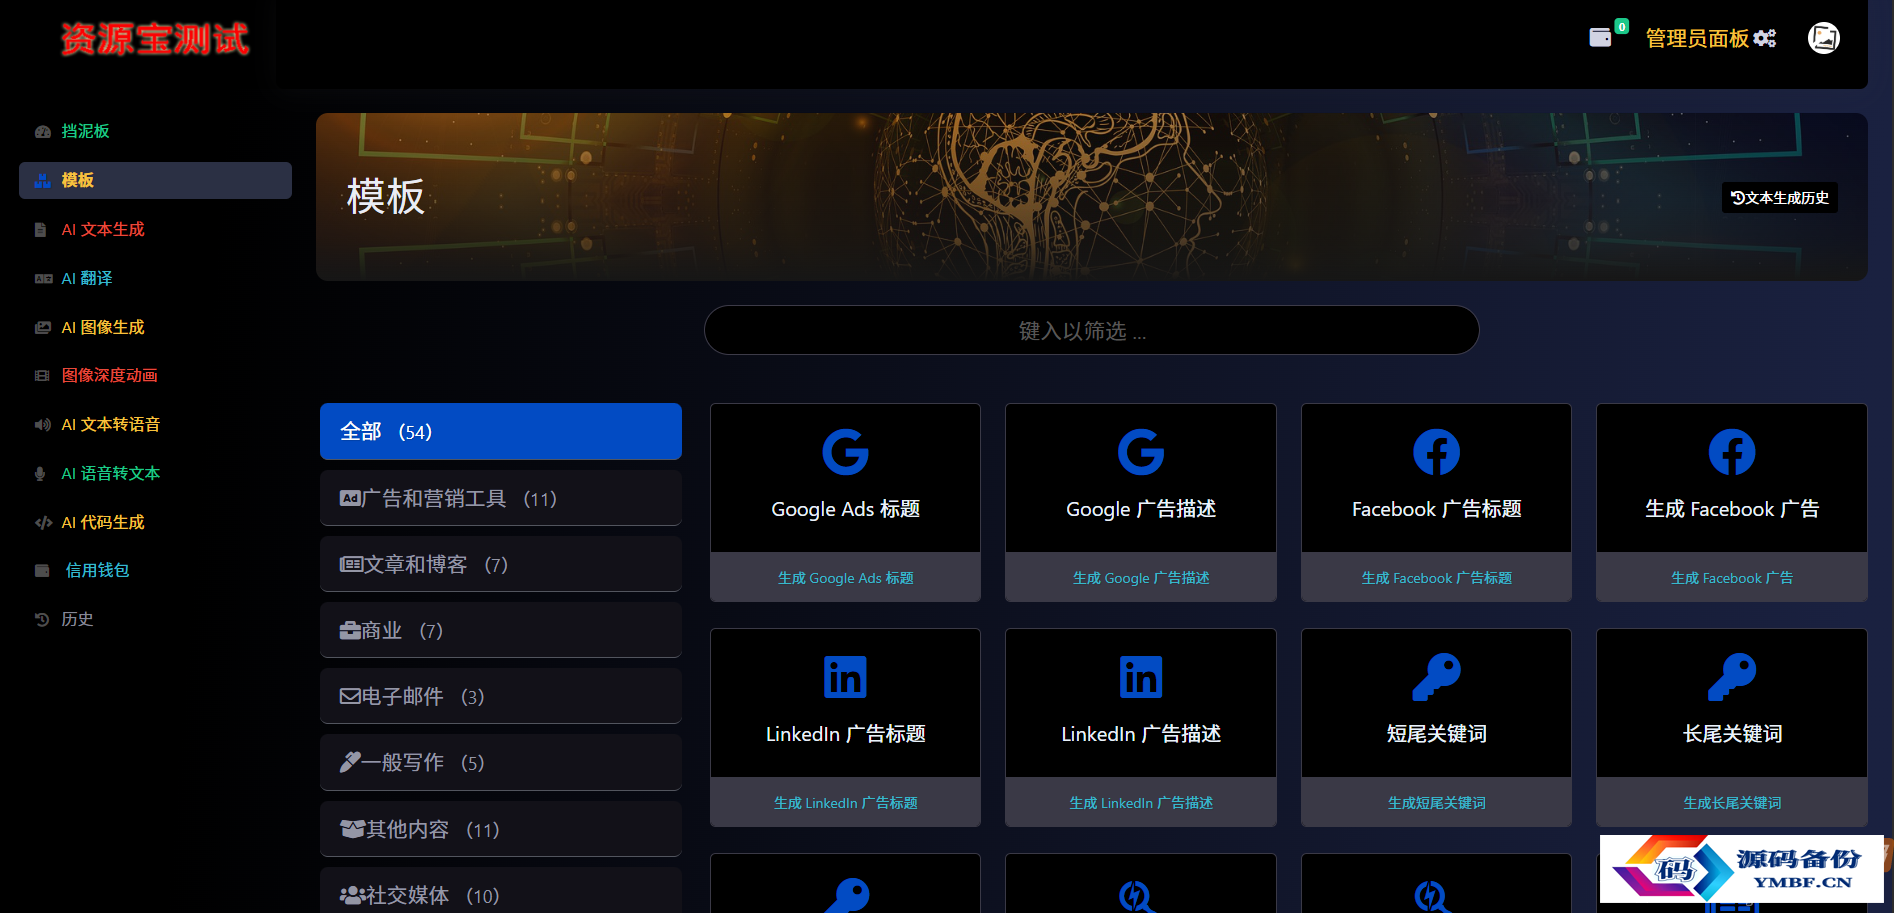Click 生成短尾关键词 description text
The image size is (1894, 913).
click(1436, 803)
